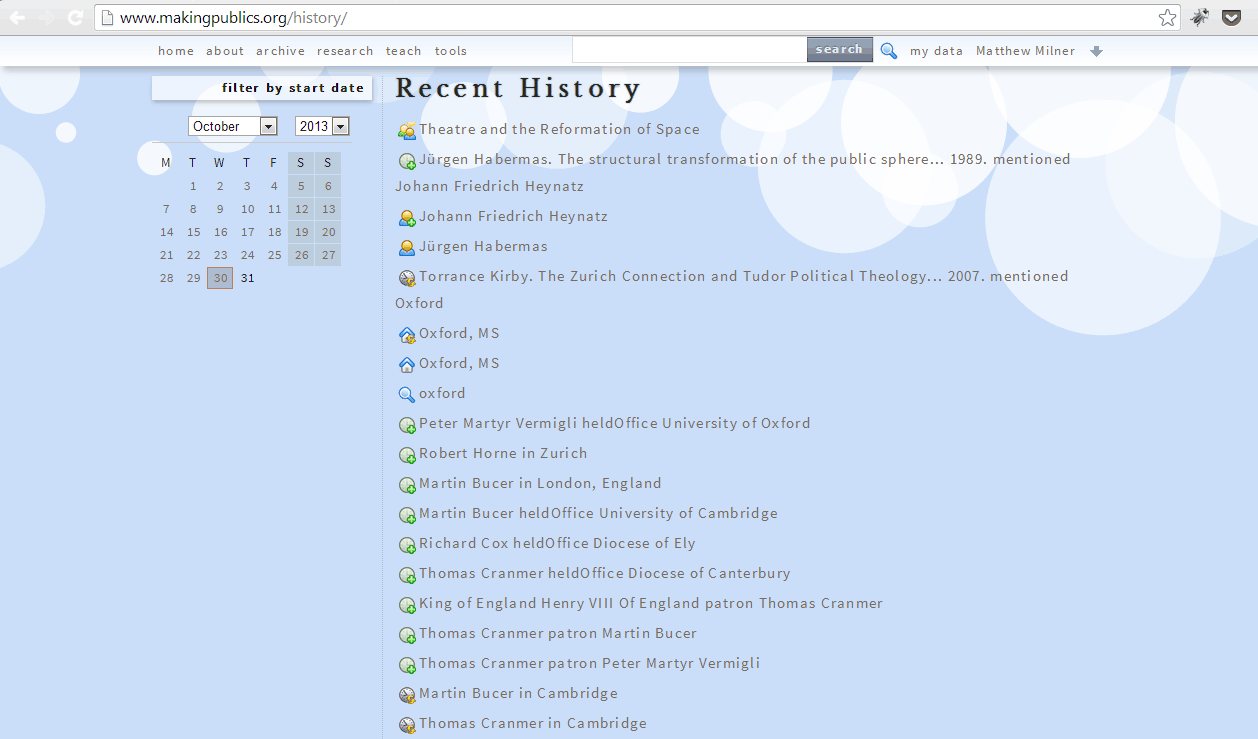
Task: Click icon beside Thomas Cranmer heldOffice Diocese of Canterbury
Action: [407, 575]
